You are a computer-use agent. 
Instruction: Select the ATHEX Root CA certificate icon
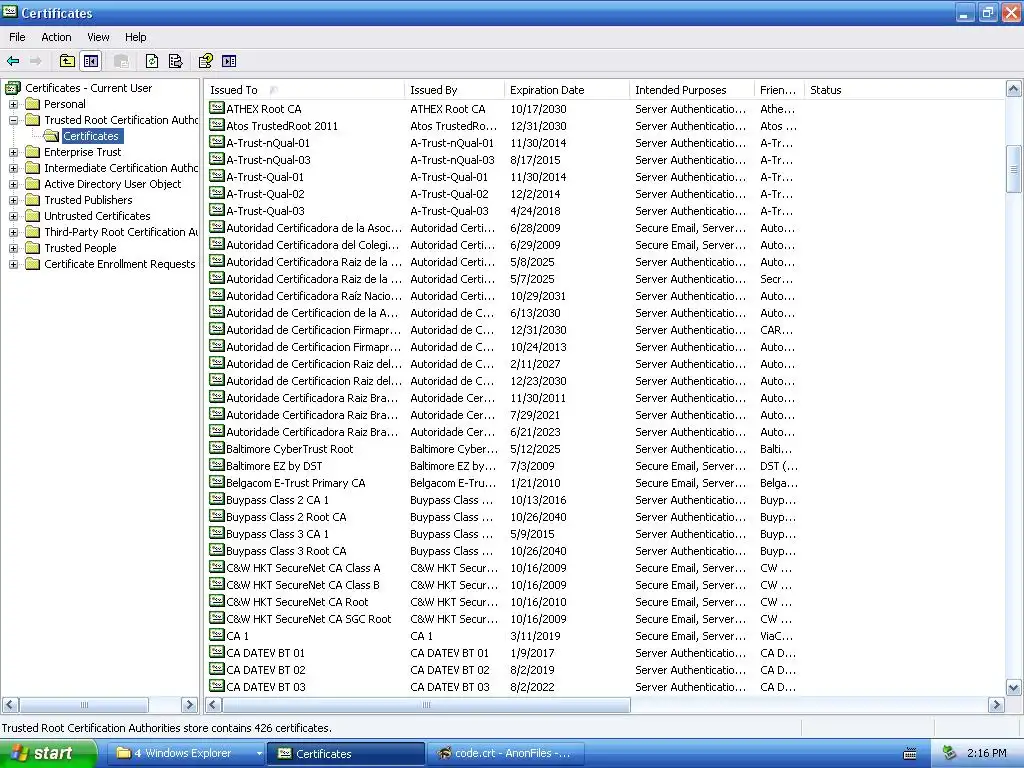click(217, 108)
